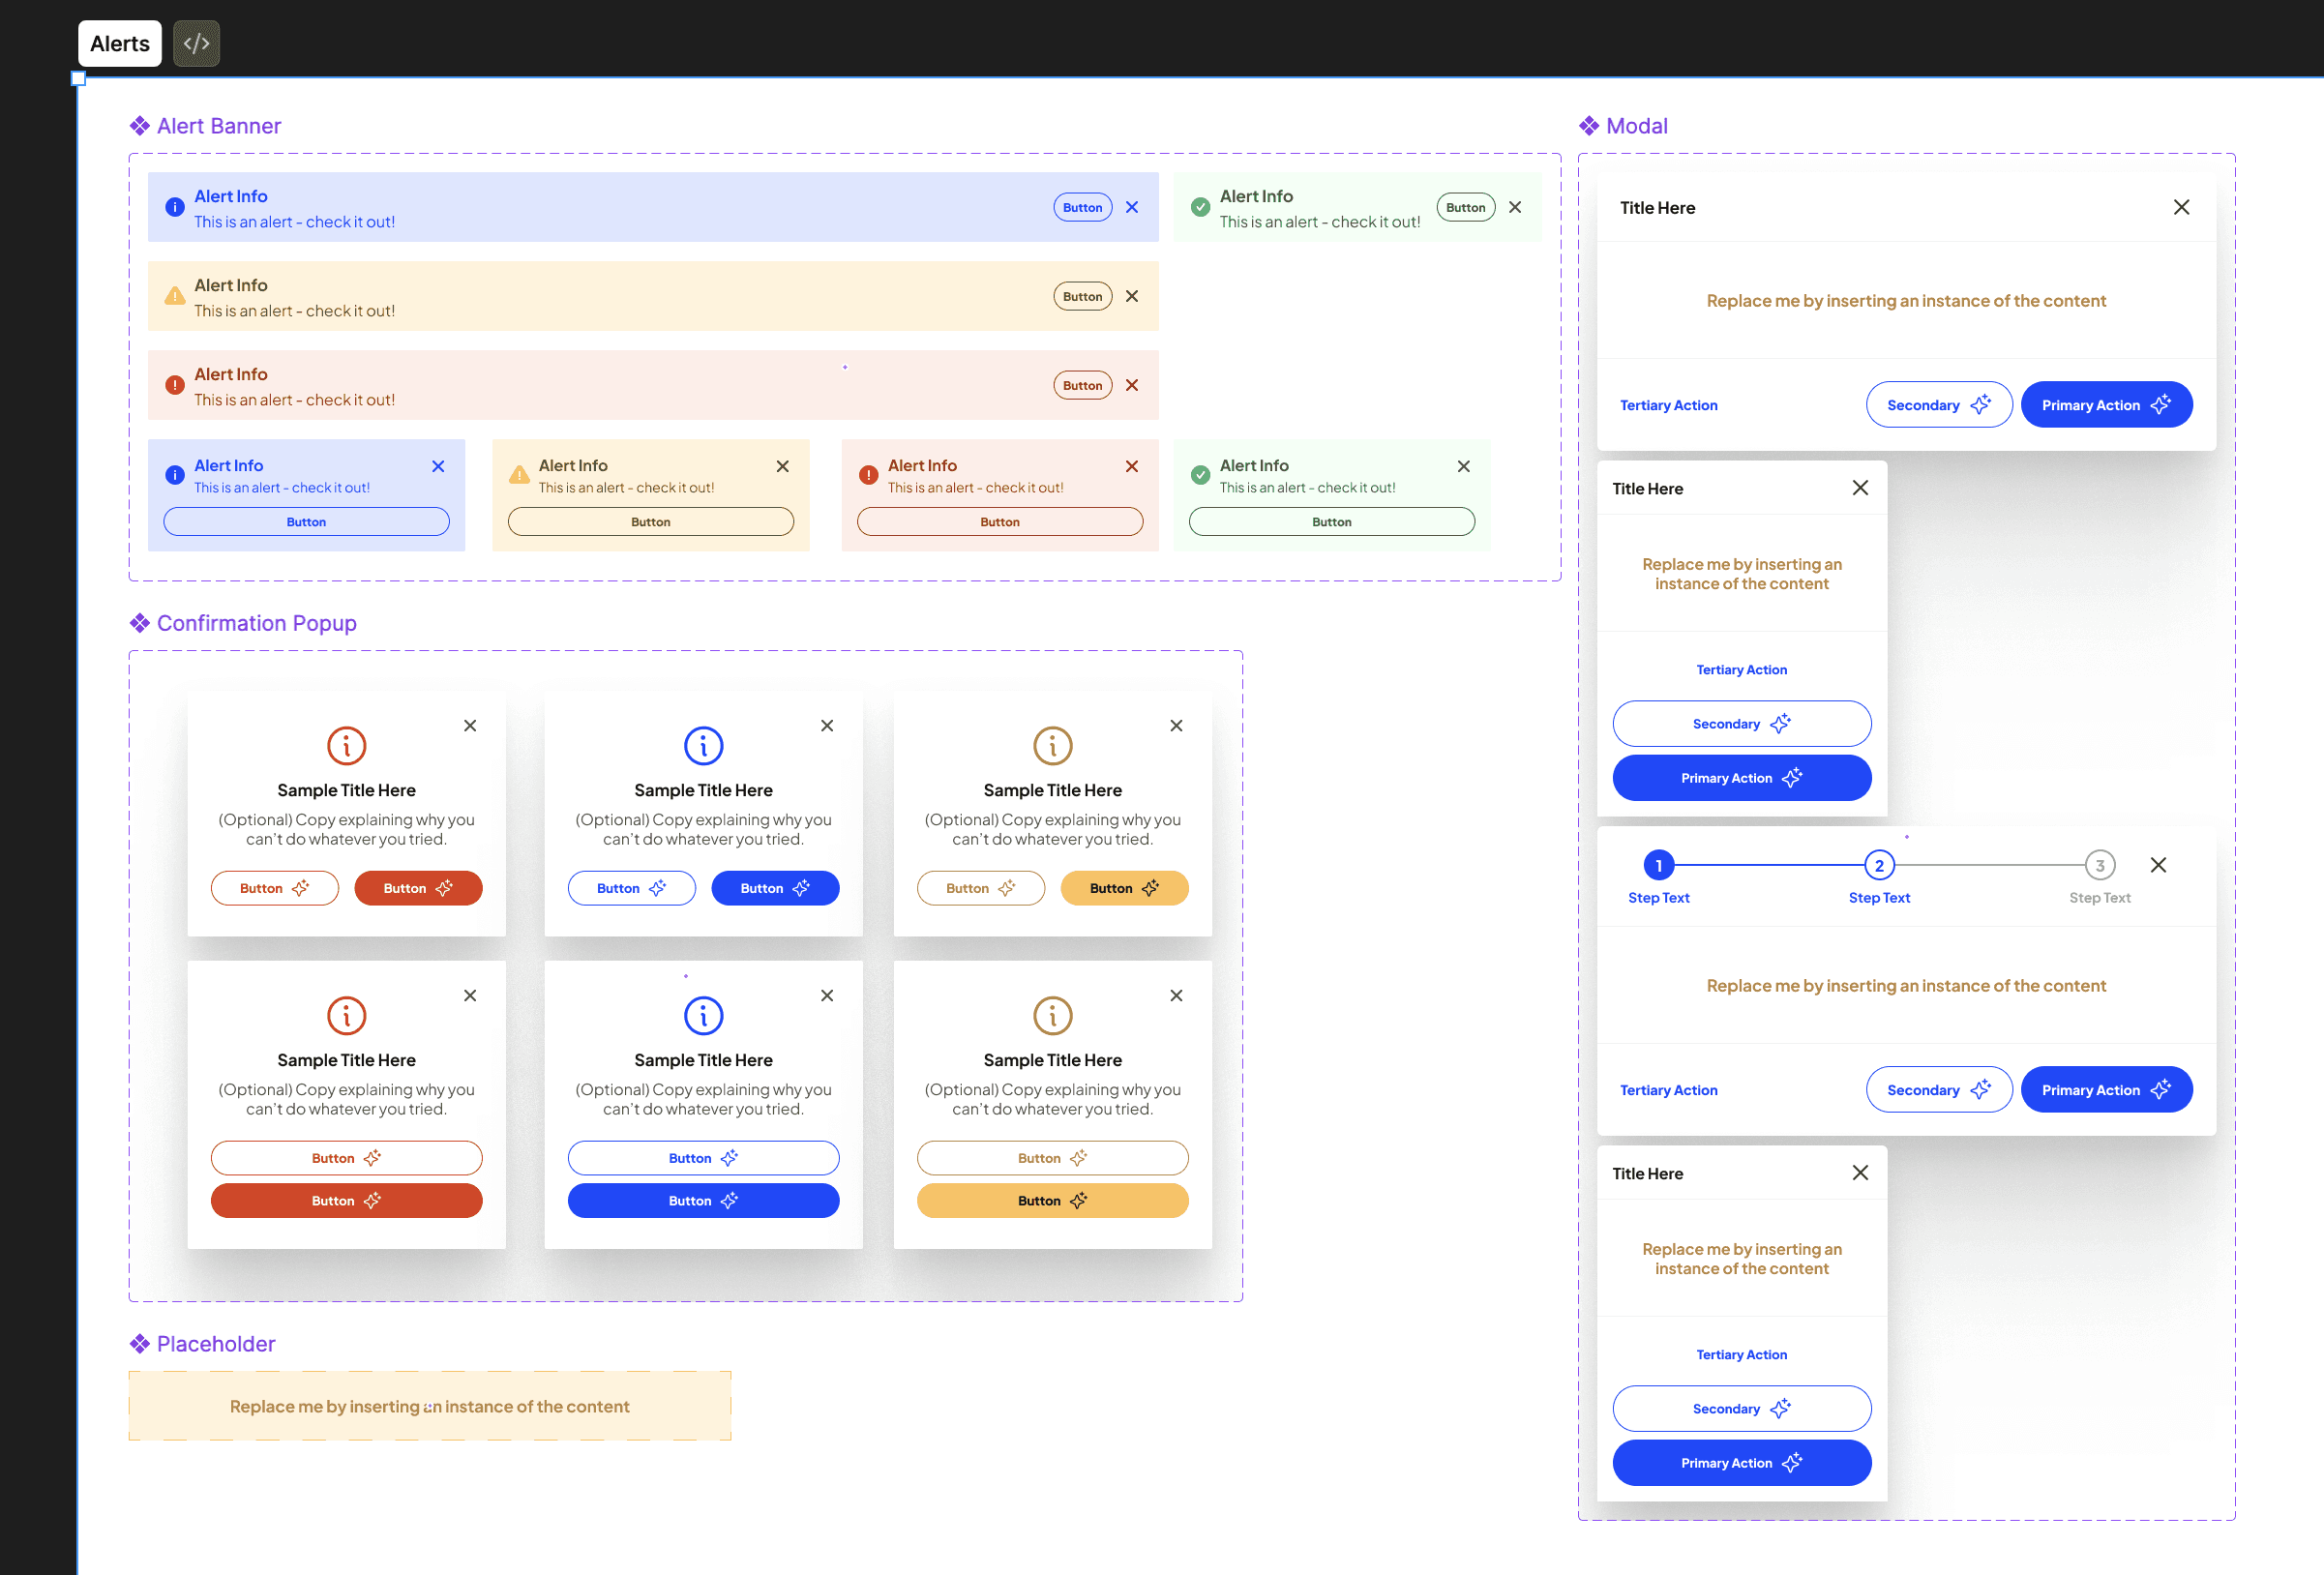This screenshot has height=1575, width=2324.
Task: Close the top-left red confirmation popup
Action: coord(470,726)
